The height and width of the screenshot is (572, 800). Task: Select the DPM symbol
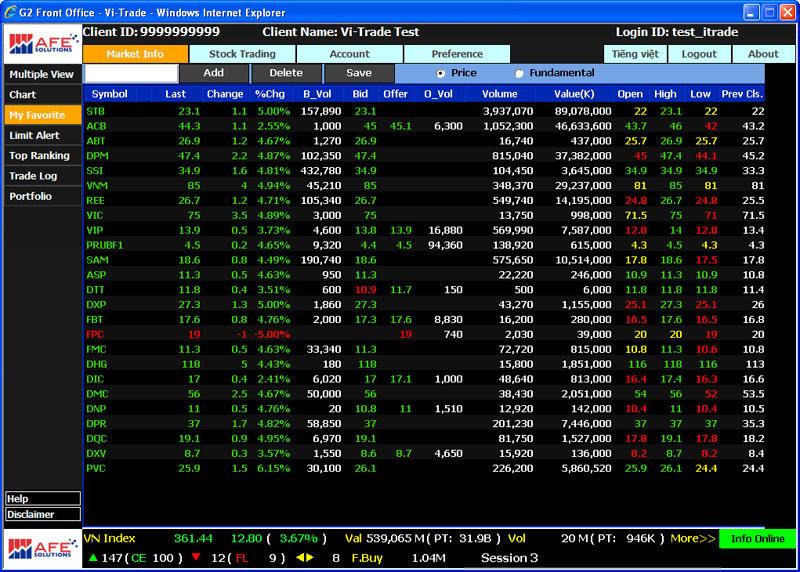[97, 156]
